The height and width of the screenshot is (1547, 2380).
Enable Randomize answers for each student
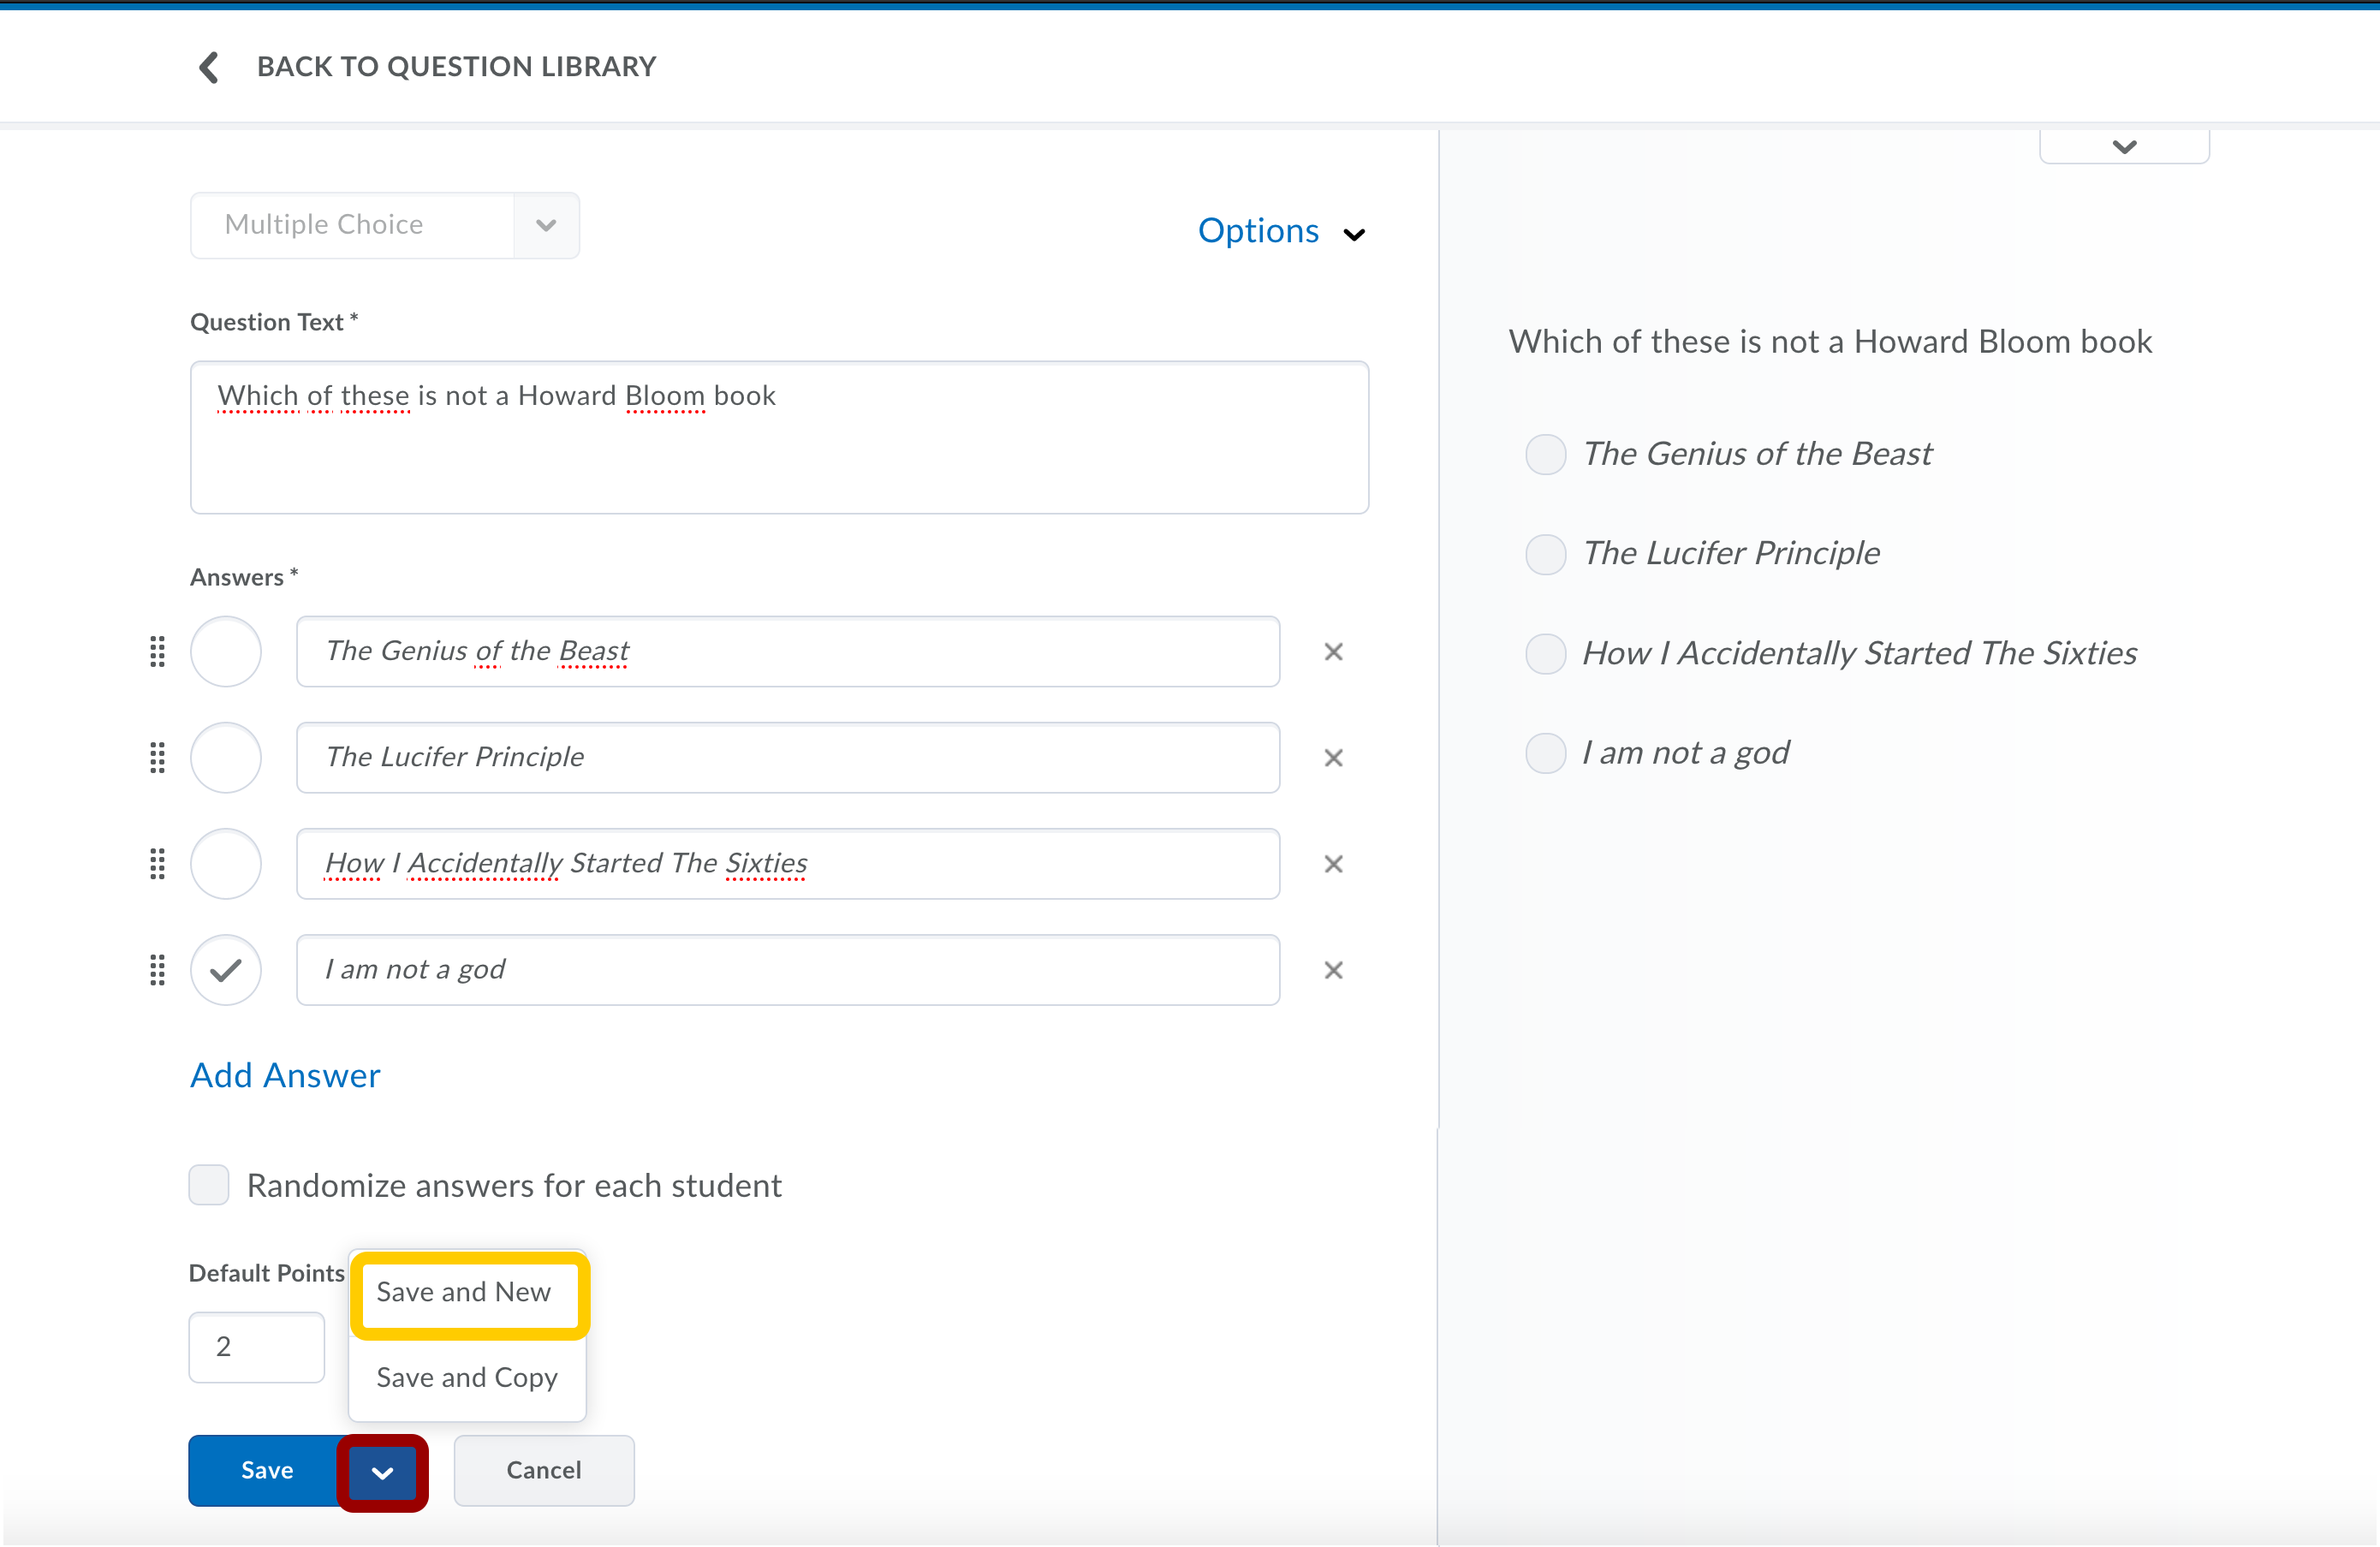209,1185
